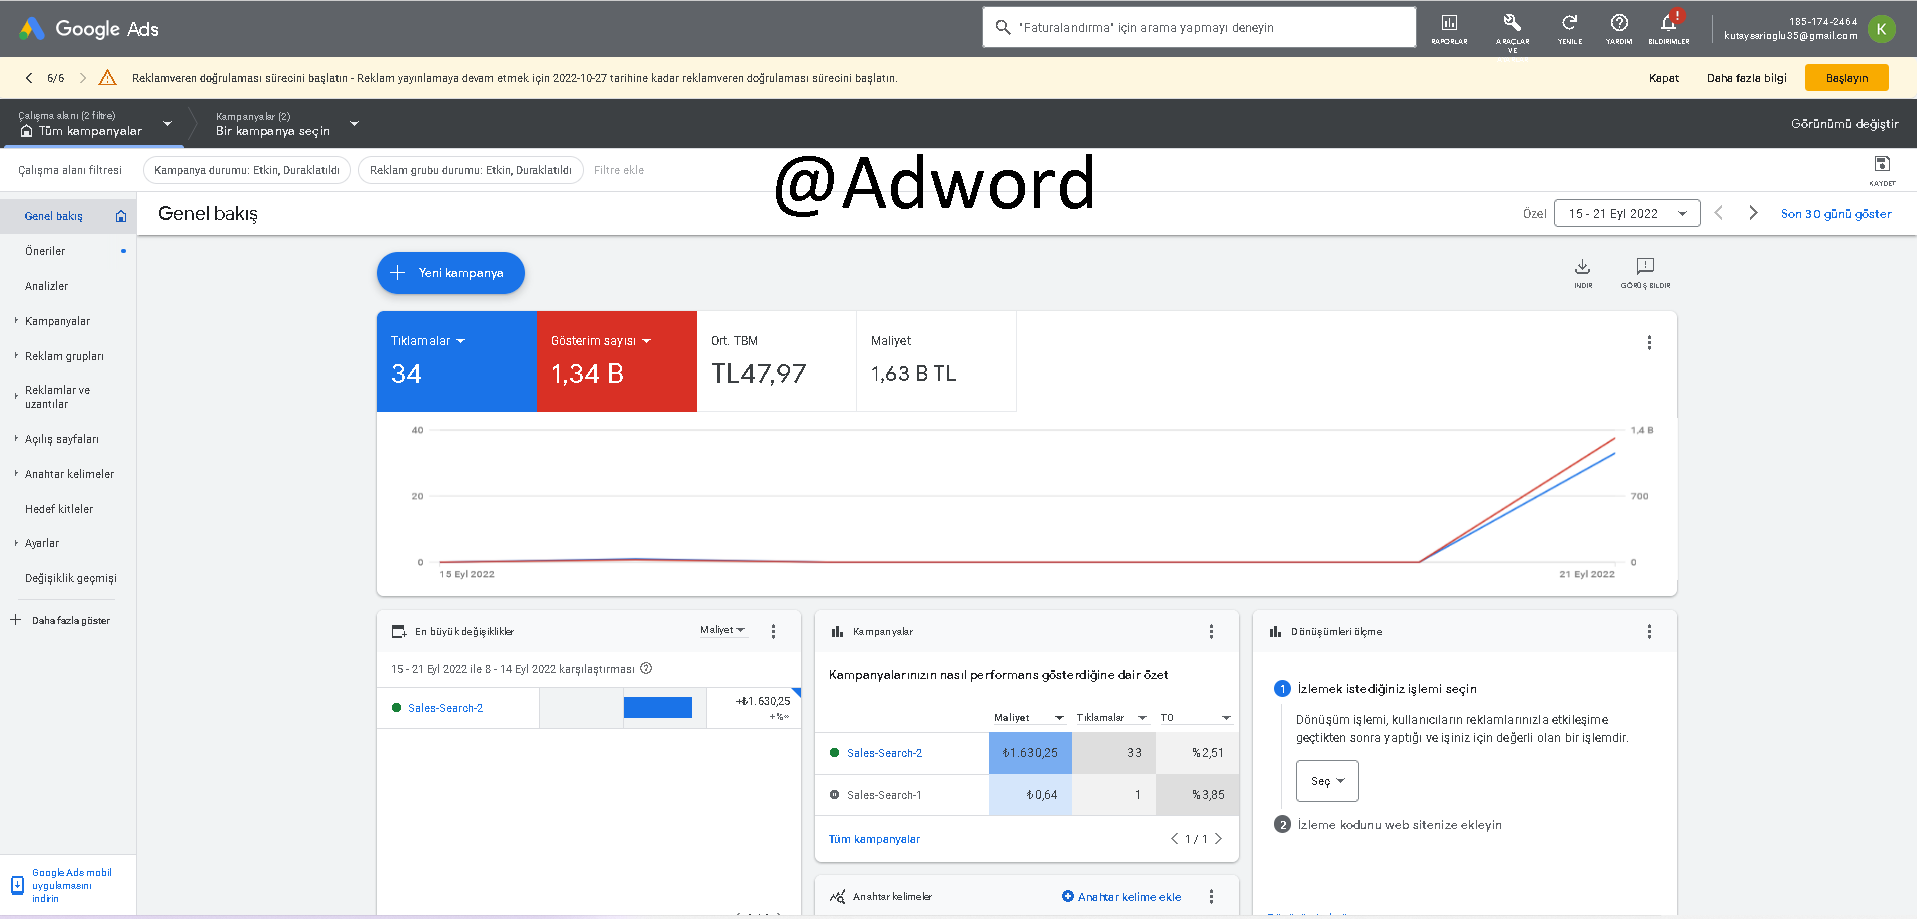Screen dimensions: 1917x919
Task: Select Değişiklik geçmişi in the sidebar
Action: pos(71,578)
